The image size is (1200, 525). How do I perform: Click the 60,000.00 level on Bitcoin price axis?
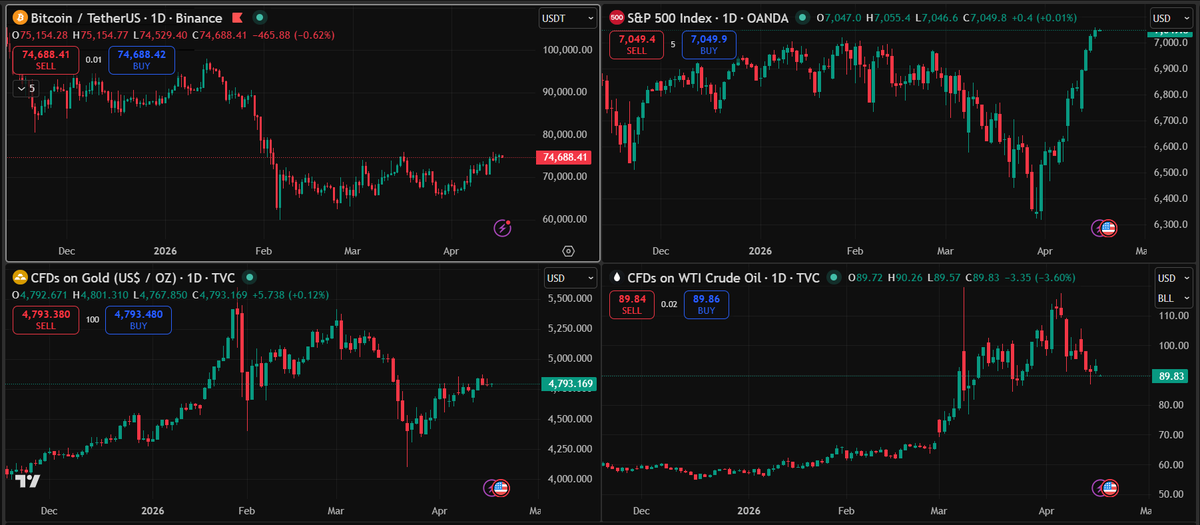coord(565,218)
